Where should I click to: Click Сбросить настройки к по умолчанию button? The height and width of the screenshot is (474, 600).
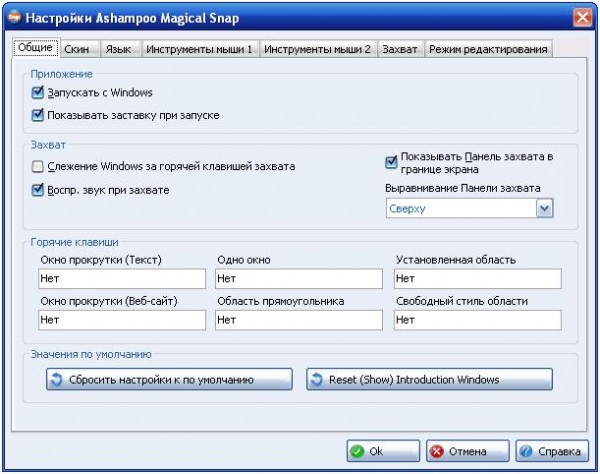coord(169,380)
